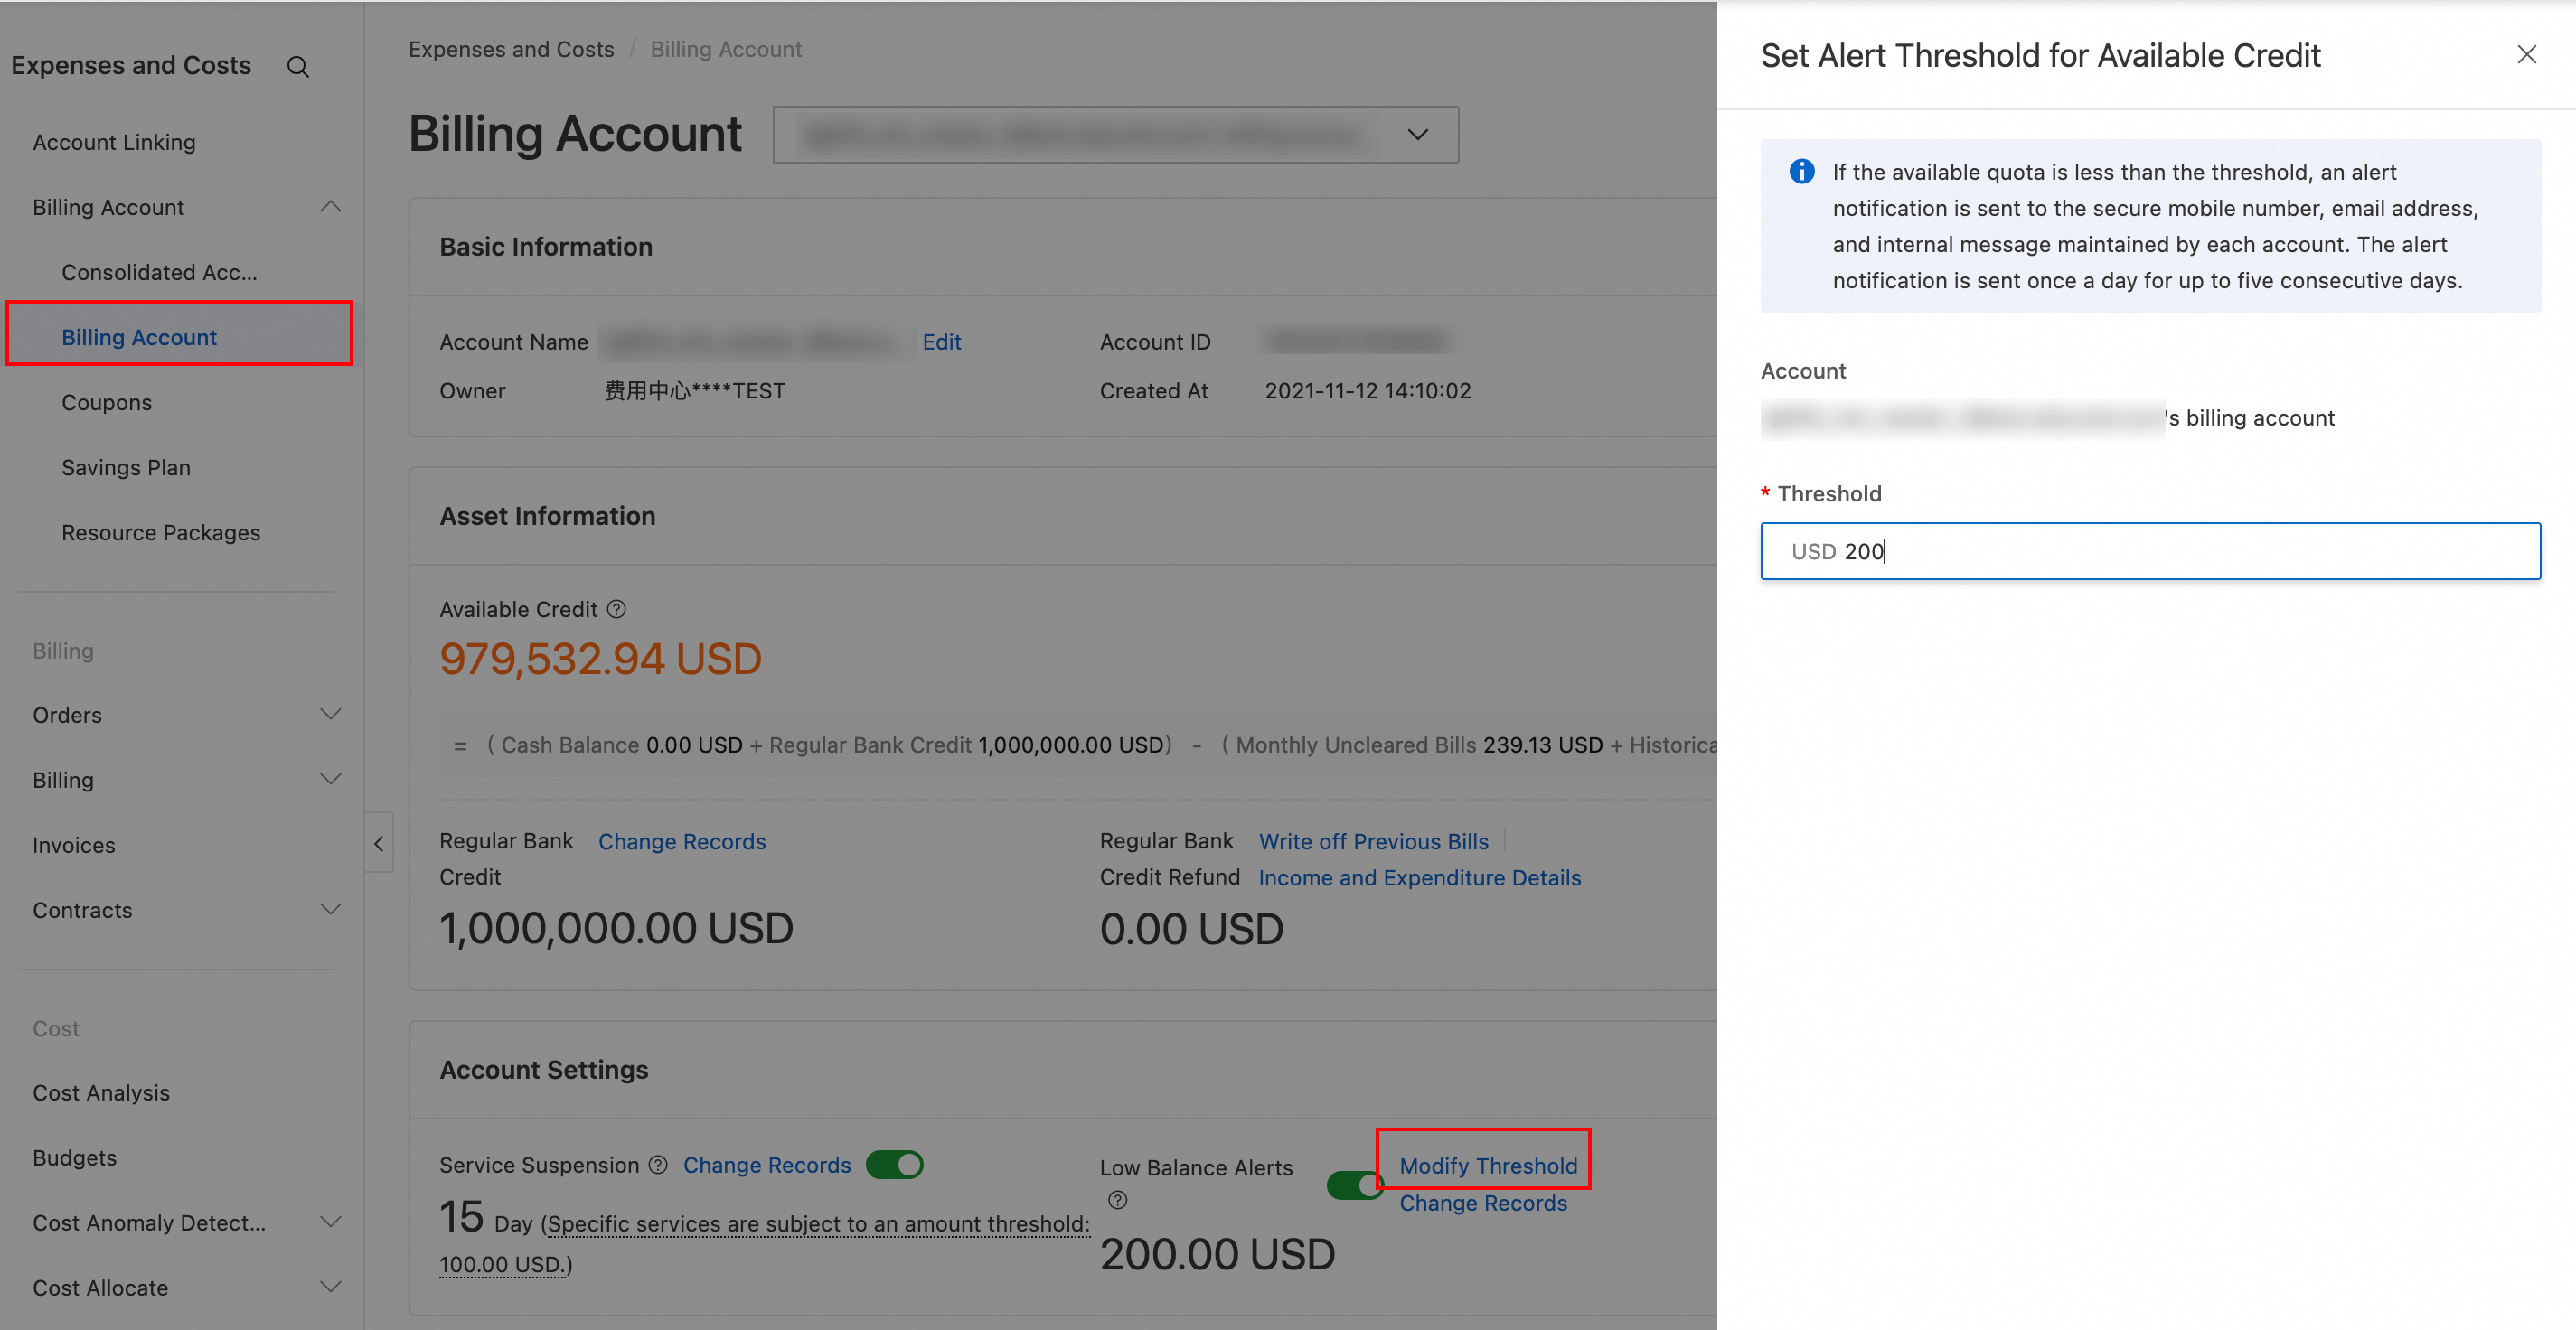Close the Set Alert Threshold panel
Image resolution: width=2576 pixels, height=1330 pixels.
2526,55
